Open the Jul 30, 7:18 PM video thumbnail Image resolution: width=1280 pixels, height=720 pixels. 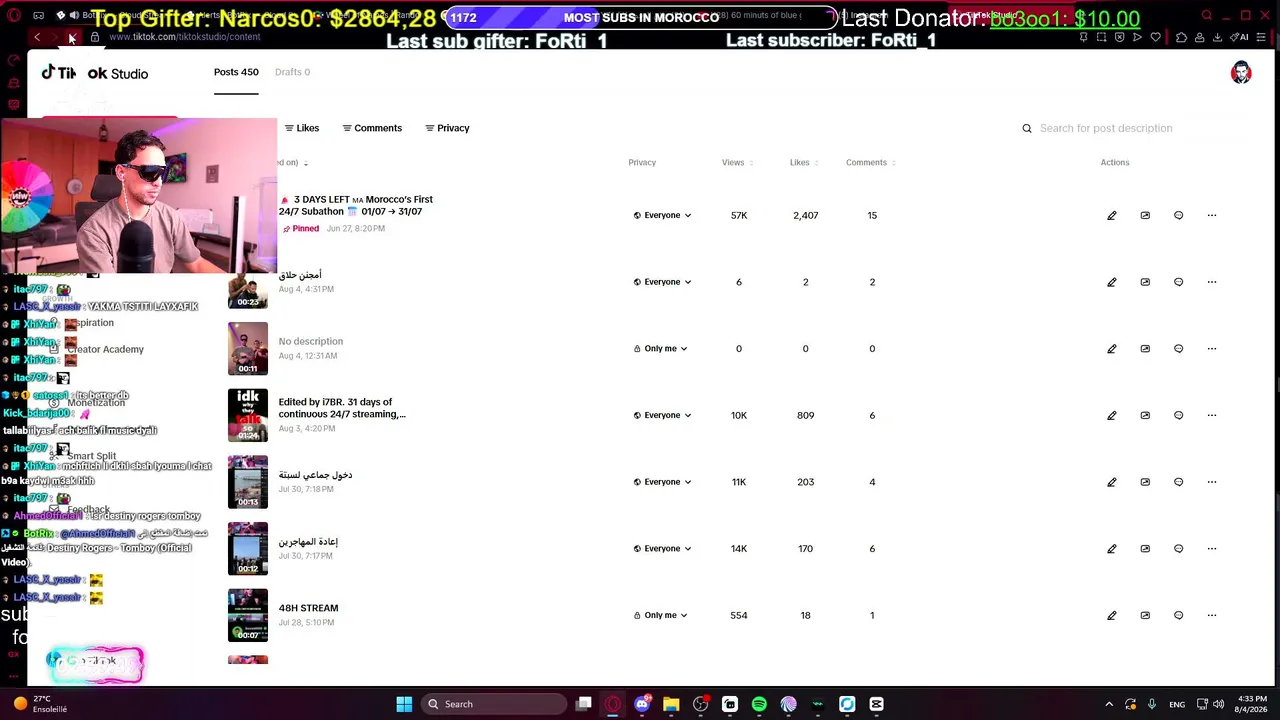click(x=248, y=482)
